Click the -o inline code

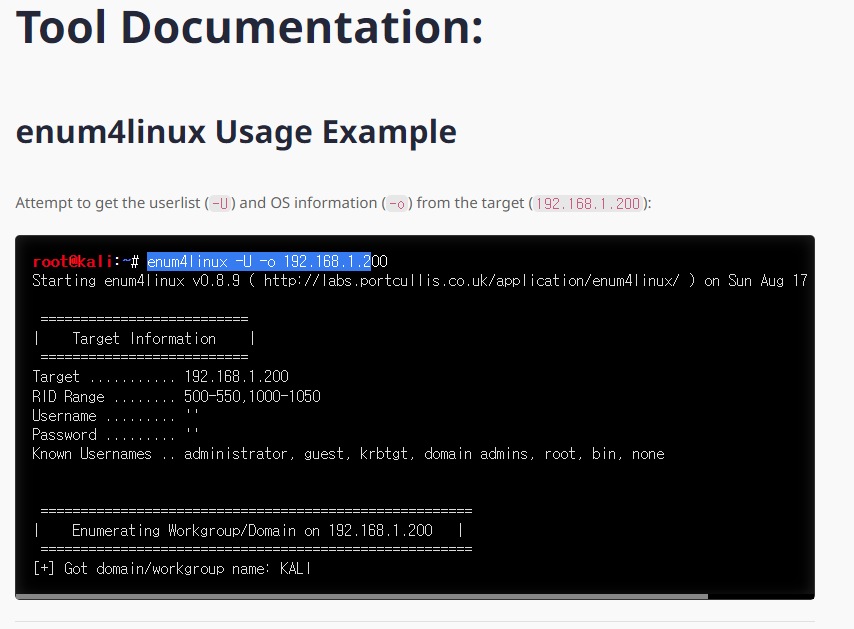click(397, 204)
